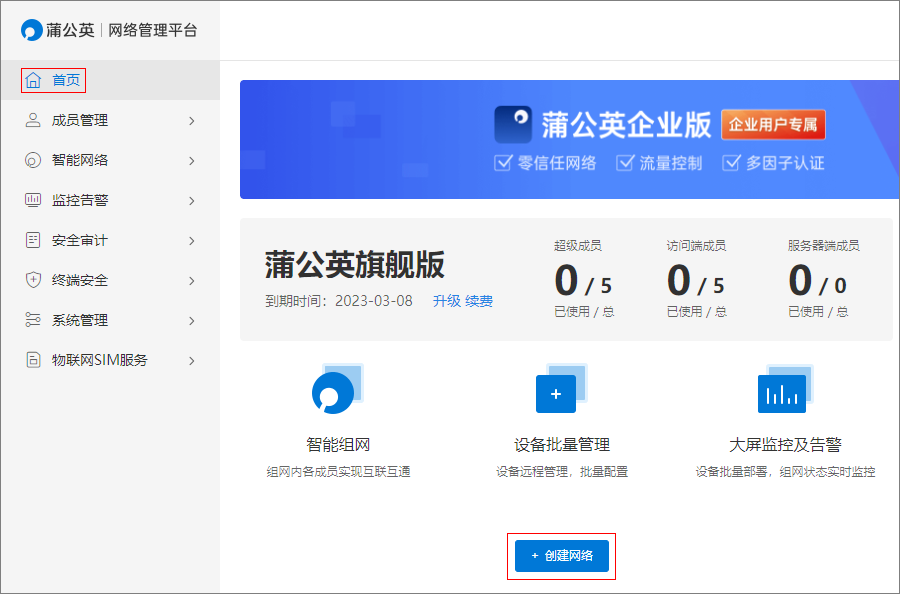
Task: Click the shield icon for 终端安全
Action: 33,280
